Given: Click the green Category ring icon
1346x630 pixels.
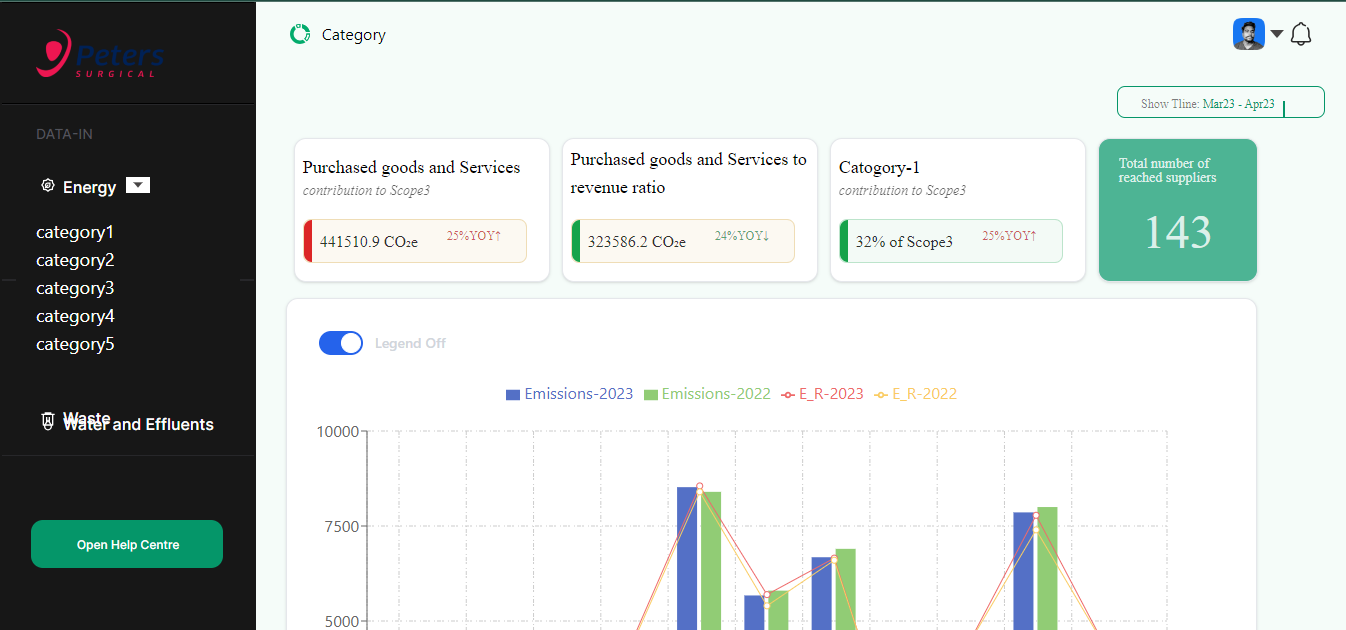Looking at the screenshot, I should click(x=300, y=34).
